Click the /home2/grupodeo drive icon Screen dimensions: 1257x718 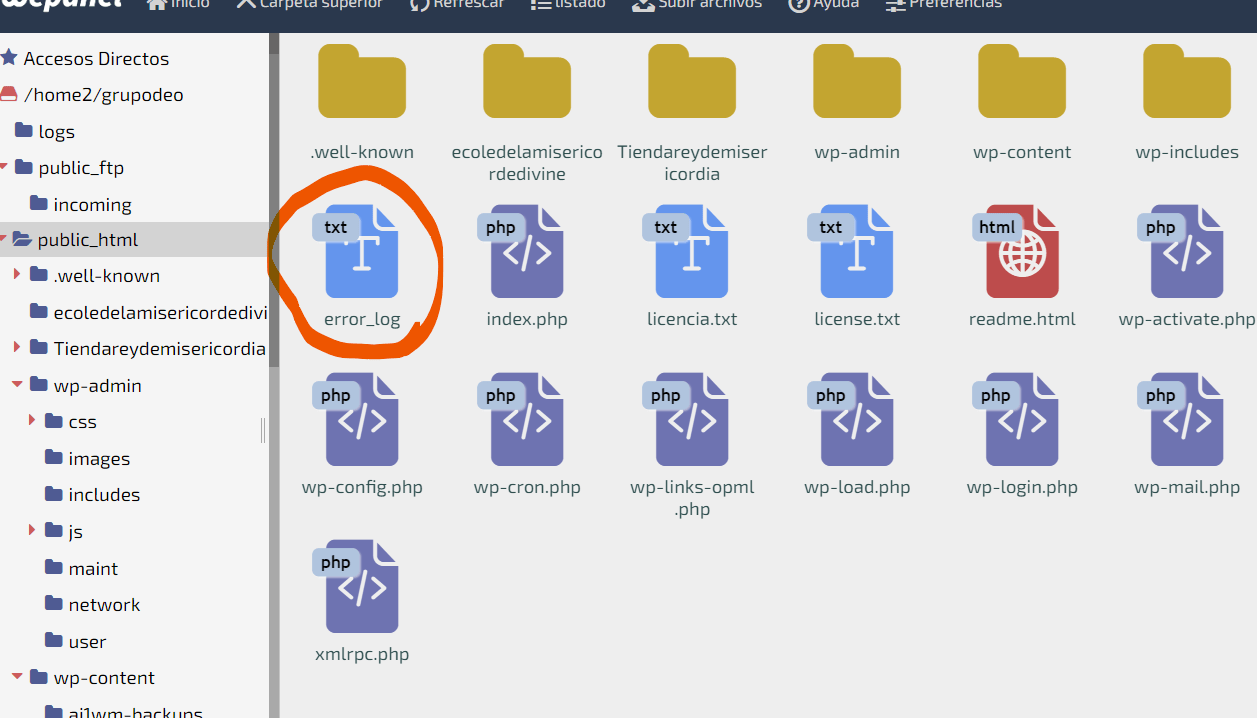pyautogui.click(x=9, y=95)
